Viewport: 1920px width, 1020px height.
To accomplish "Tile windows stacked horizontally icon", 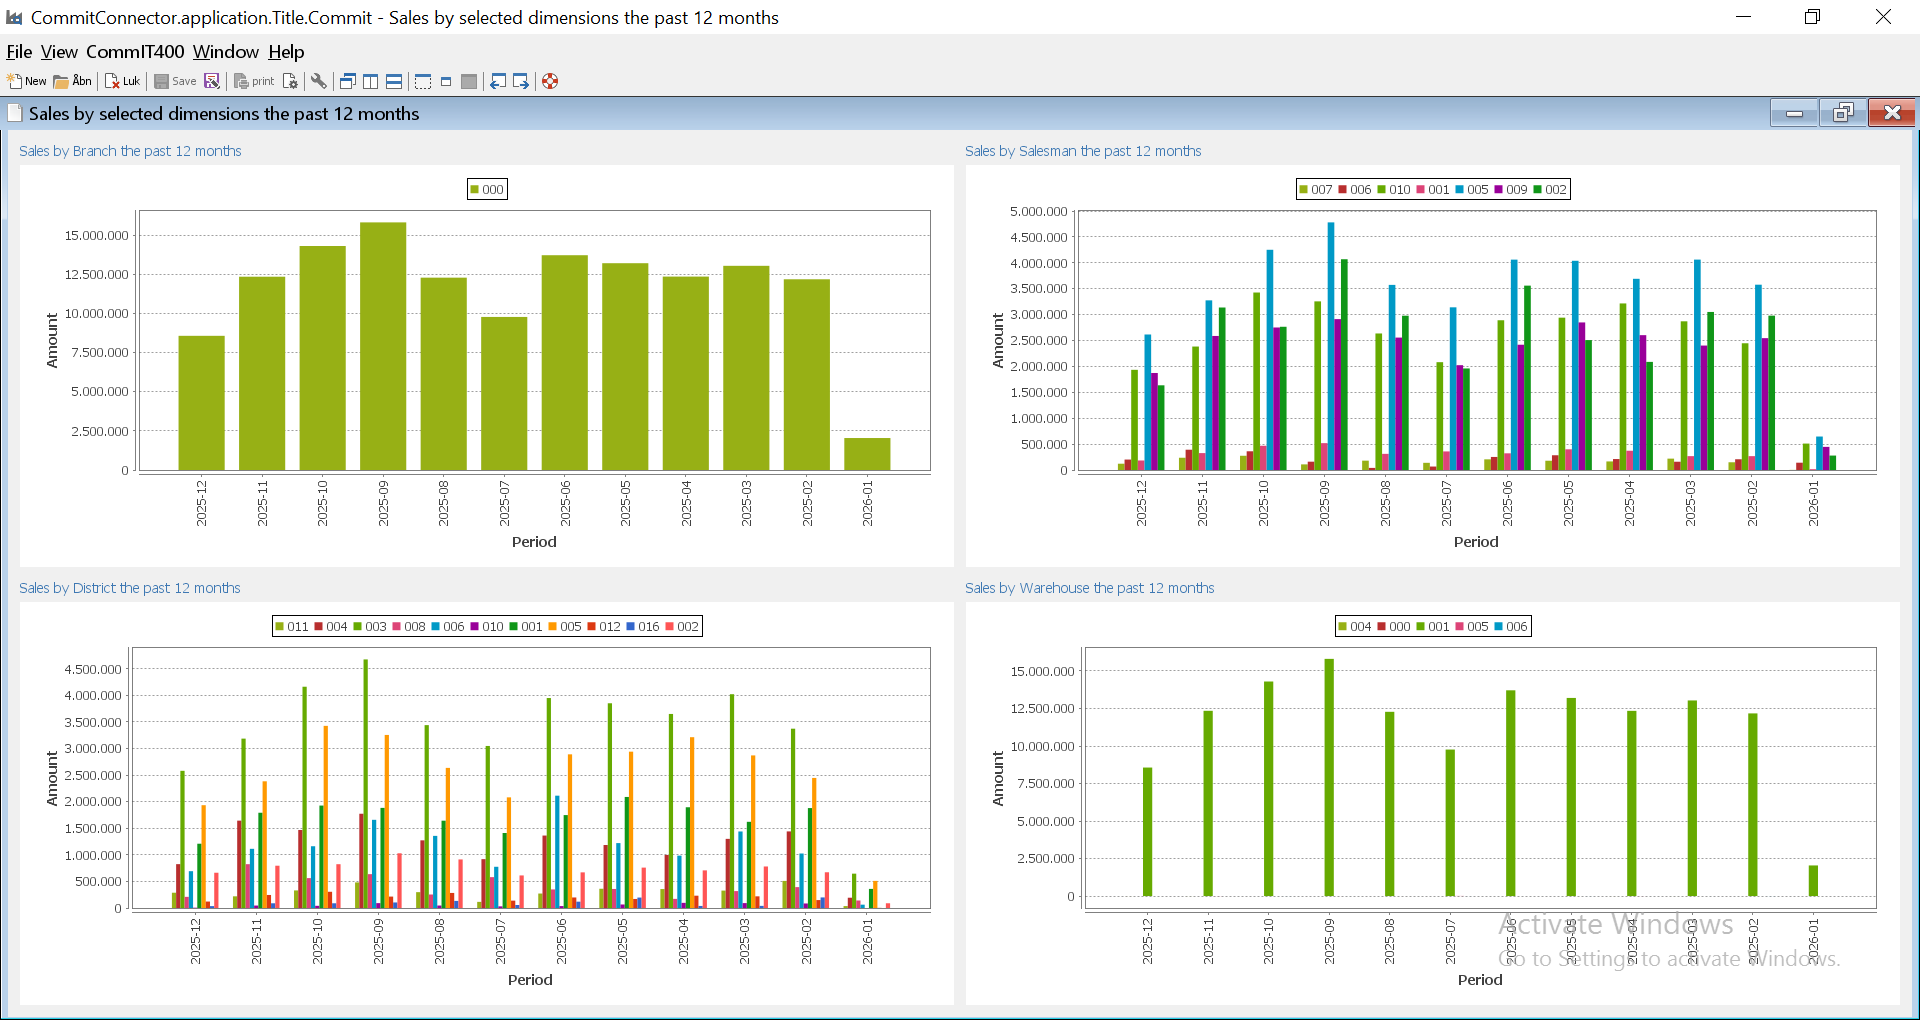I will pos(394,81).
